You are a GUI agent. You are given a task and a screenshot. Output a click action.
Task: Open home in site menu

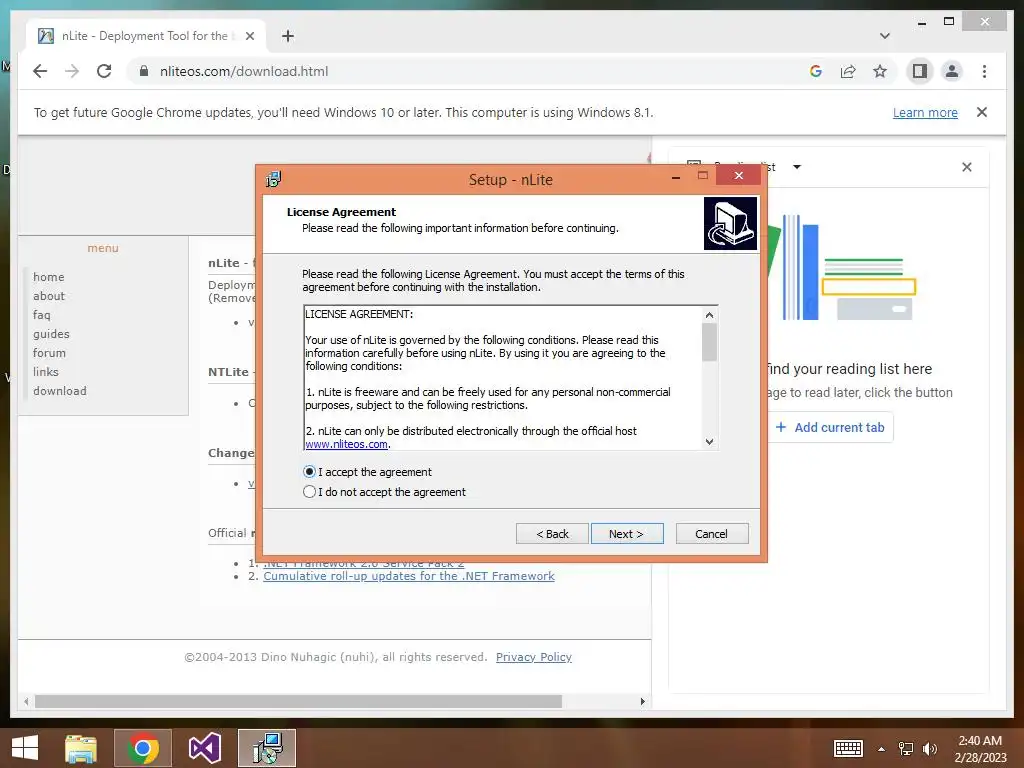(49, 277)
